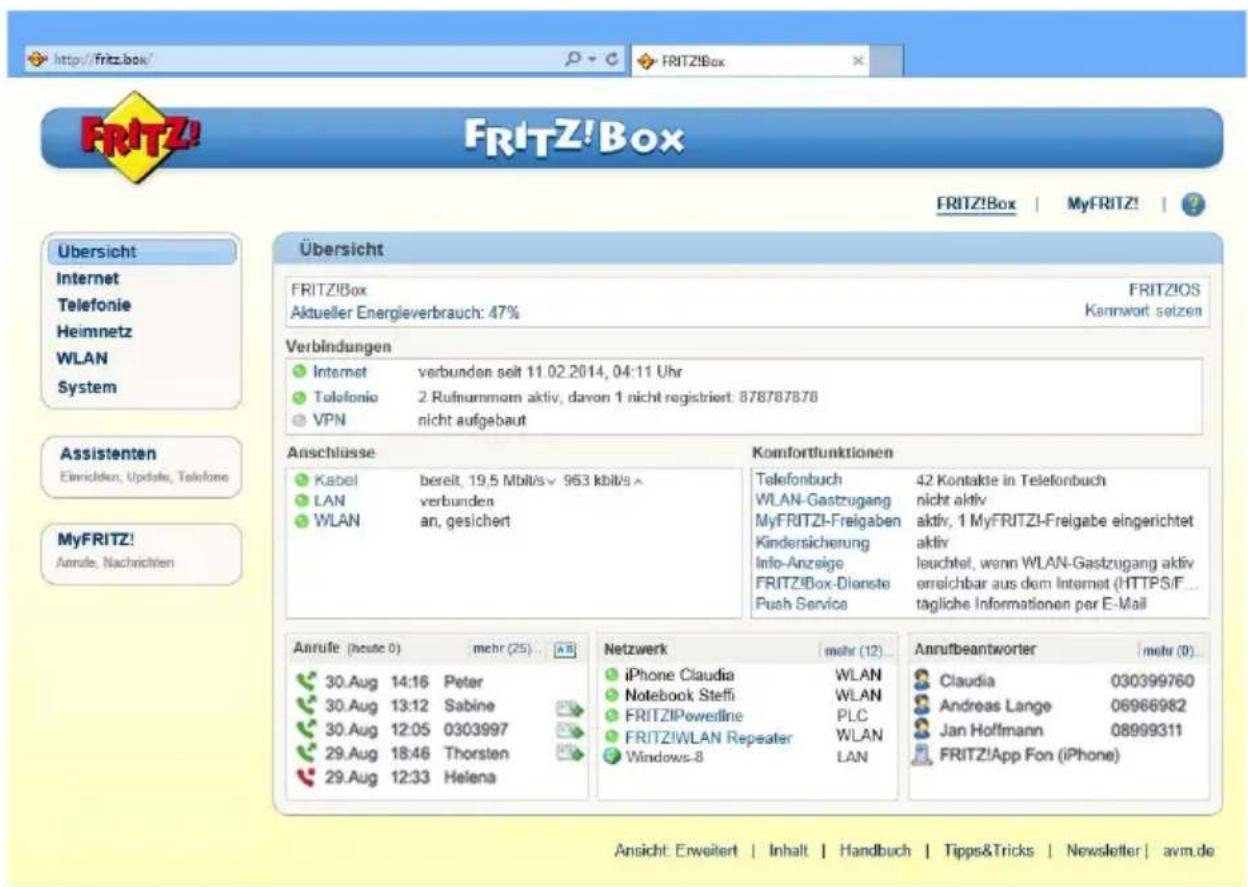
Task: Open the FRITZ!Powerline device link
Action: click(685, 716)
